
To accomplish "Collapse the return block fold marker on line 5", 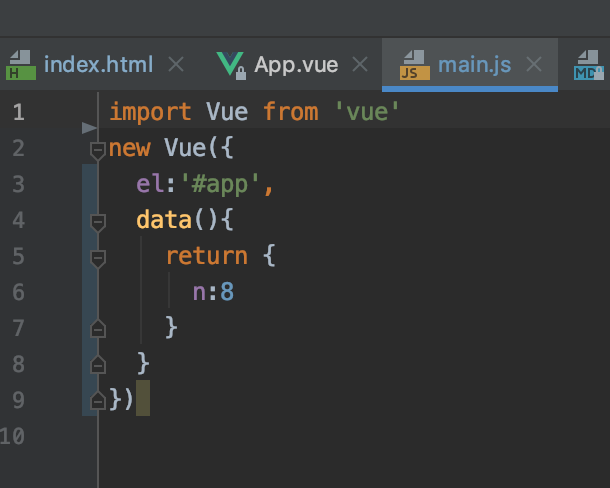I will (98, 259).
